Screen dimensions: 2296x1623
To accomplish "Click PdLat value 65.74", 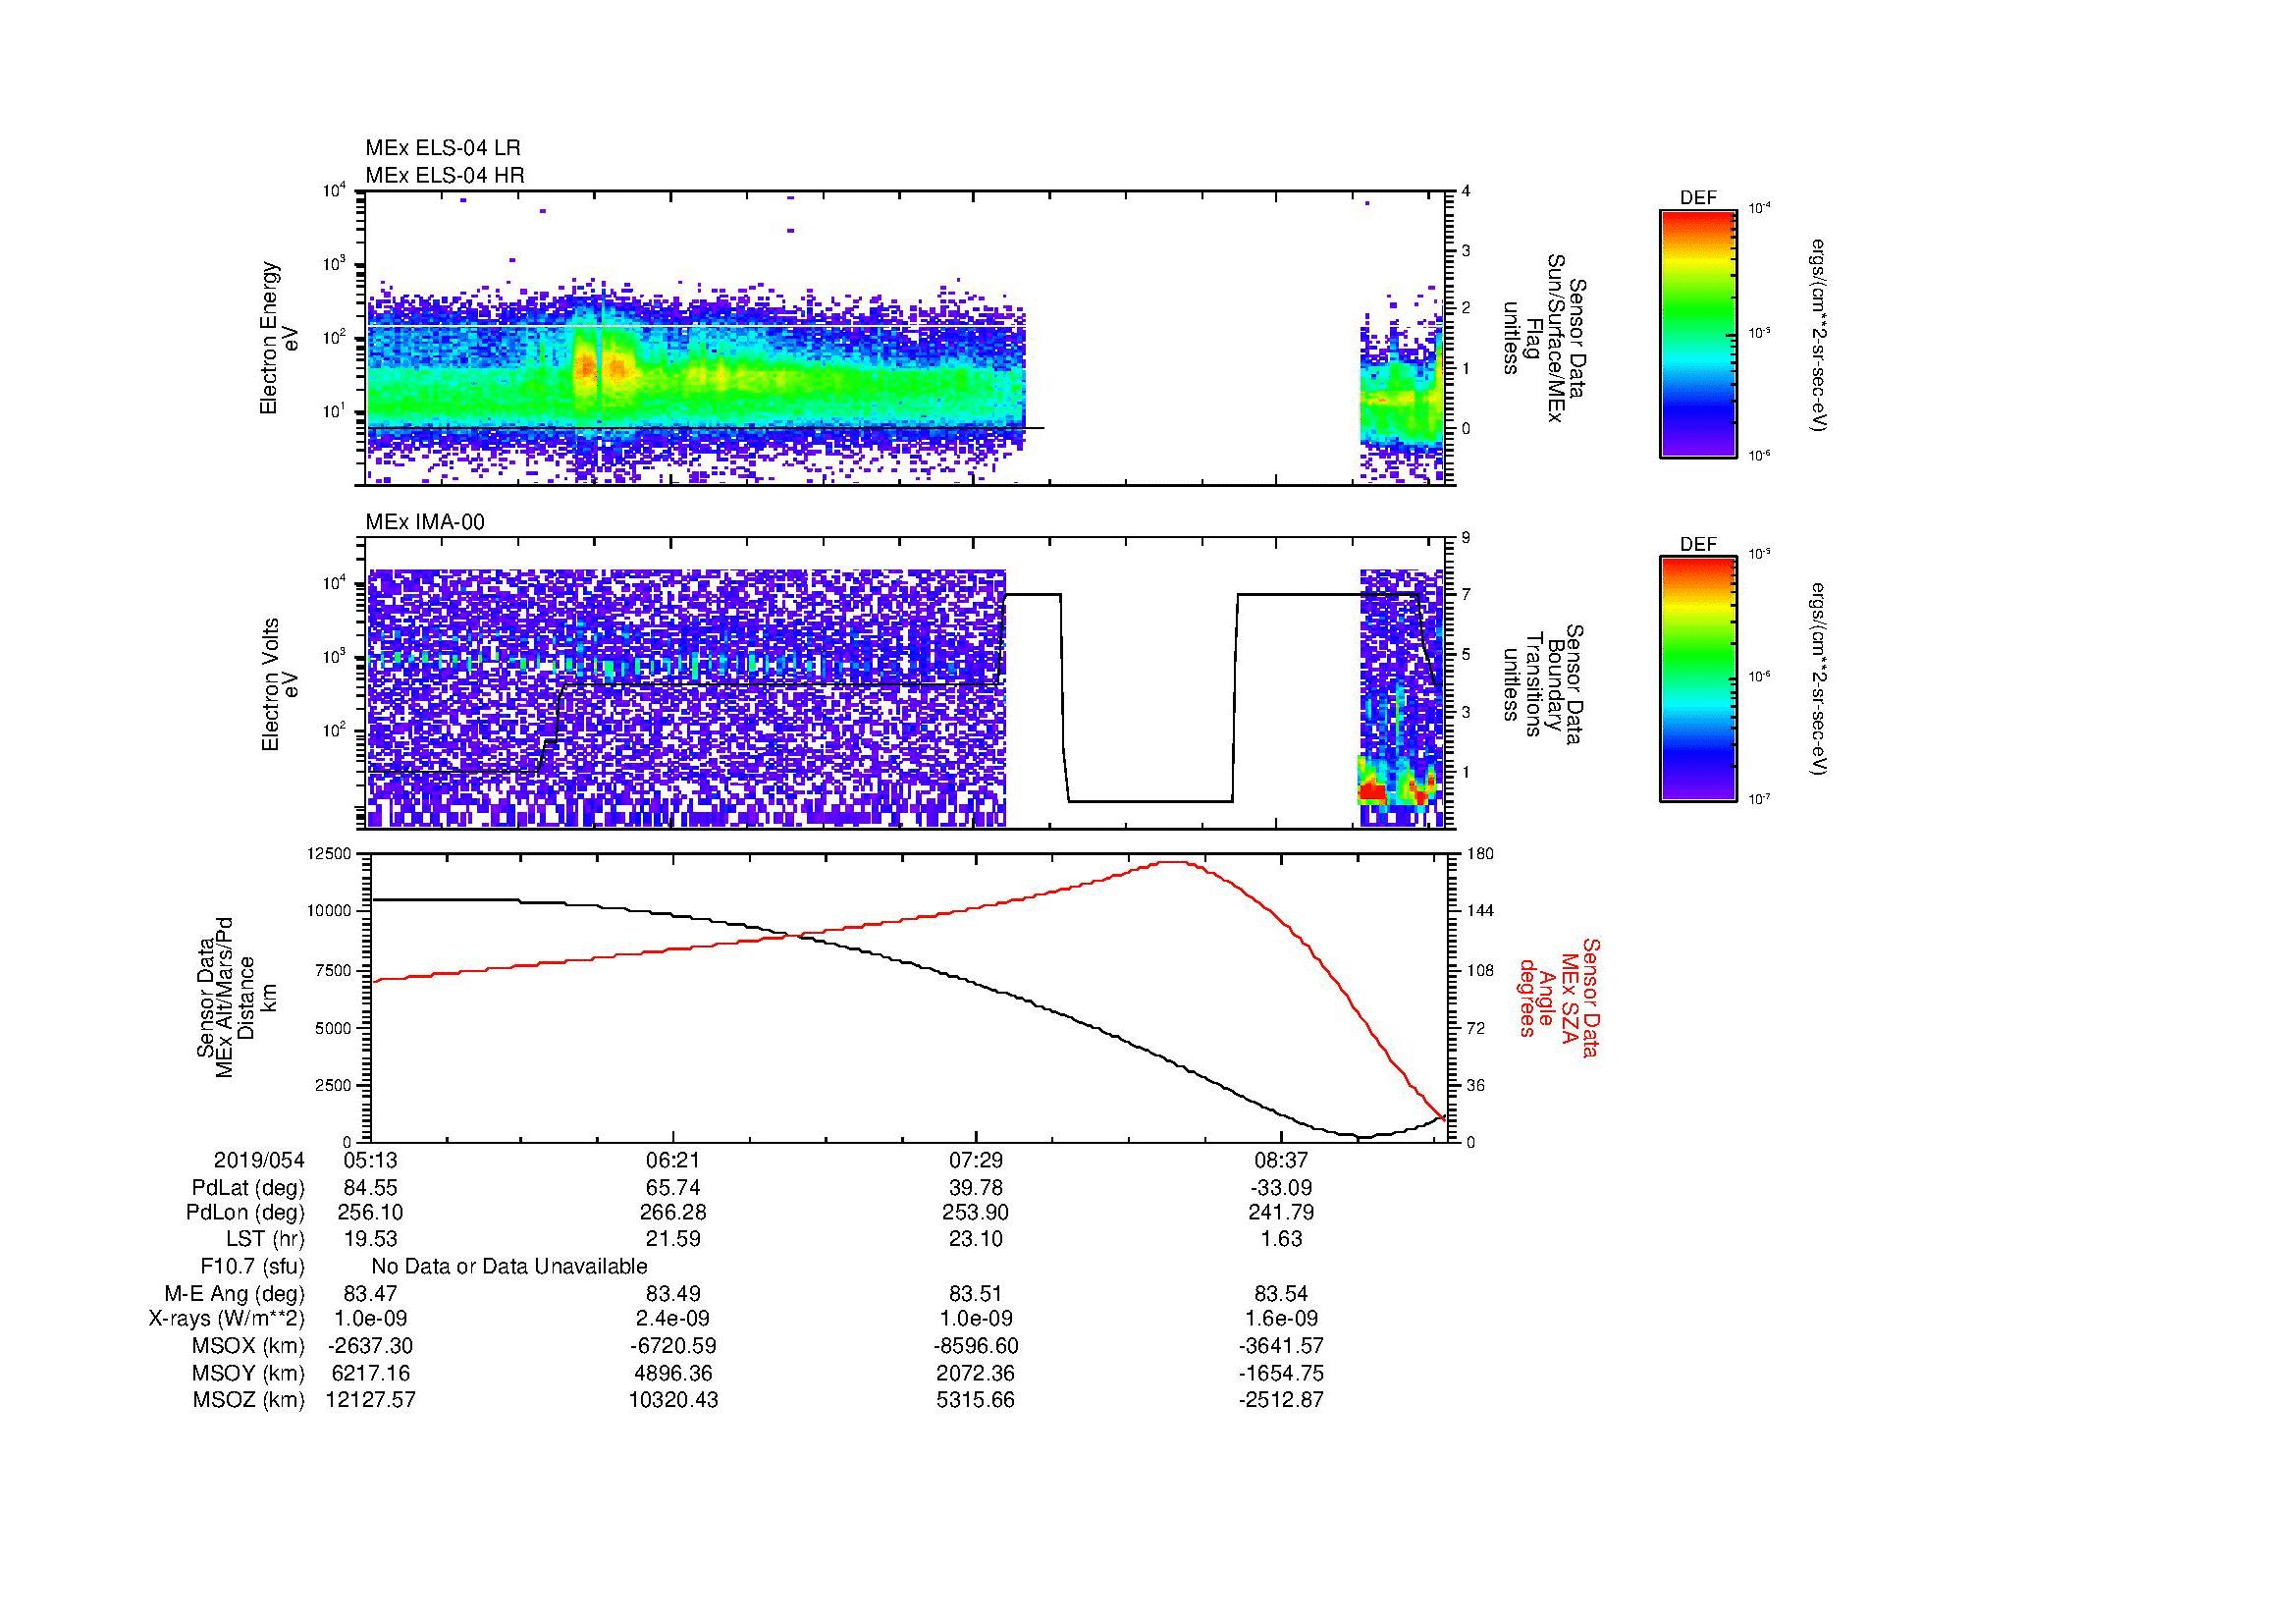I will [674, 1188].
